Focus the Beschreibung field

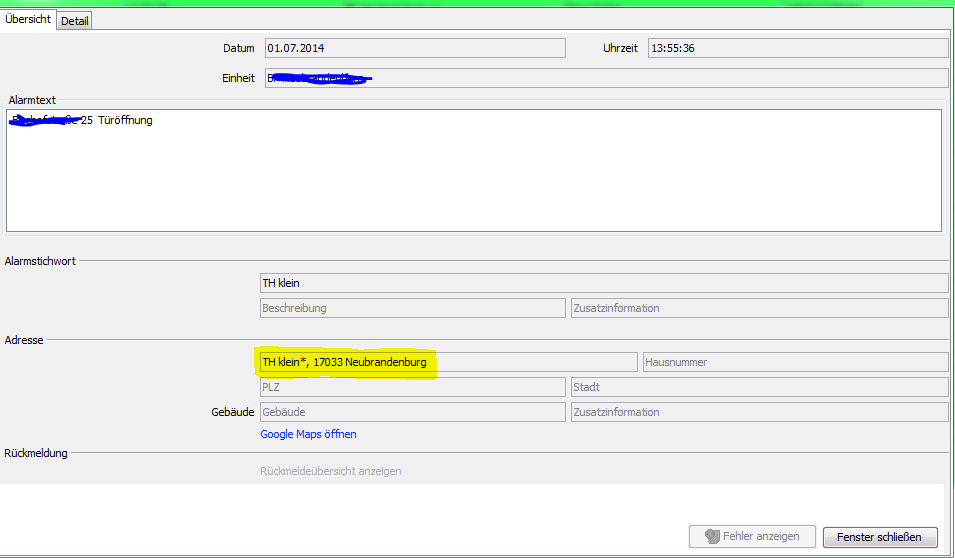tap(412, 308)
